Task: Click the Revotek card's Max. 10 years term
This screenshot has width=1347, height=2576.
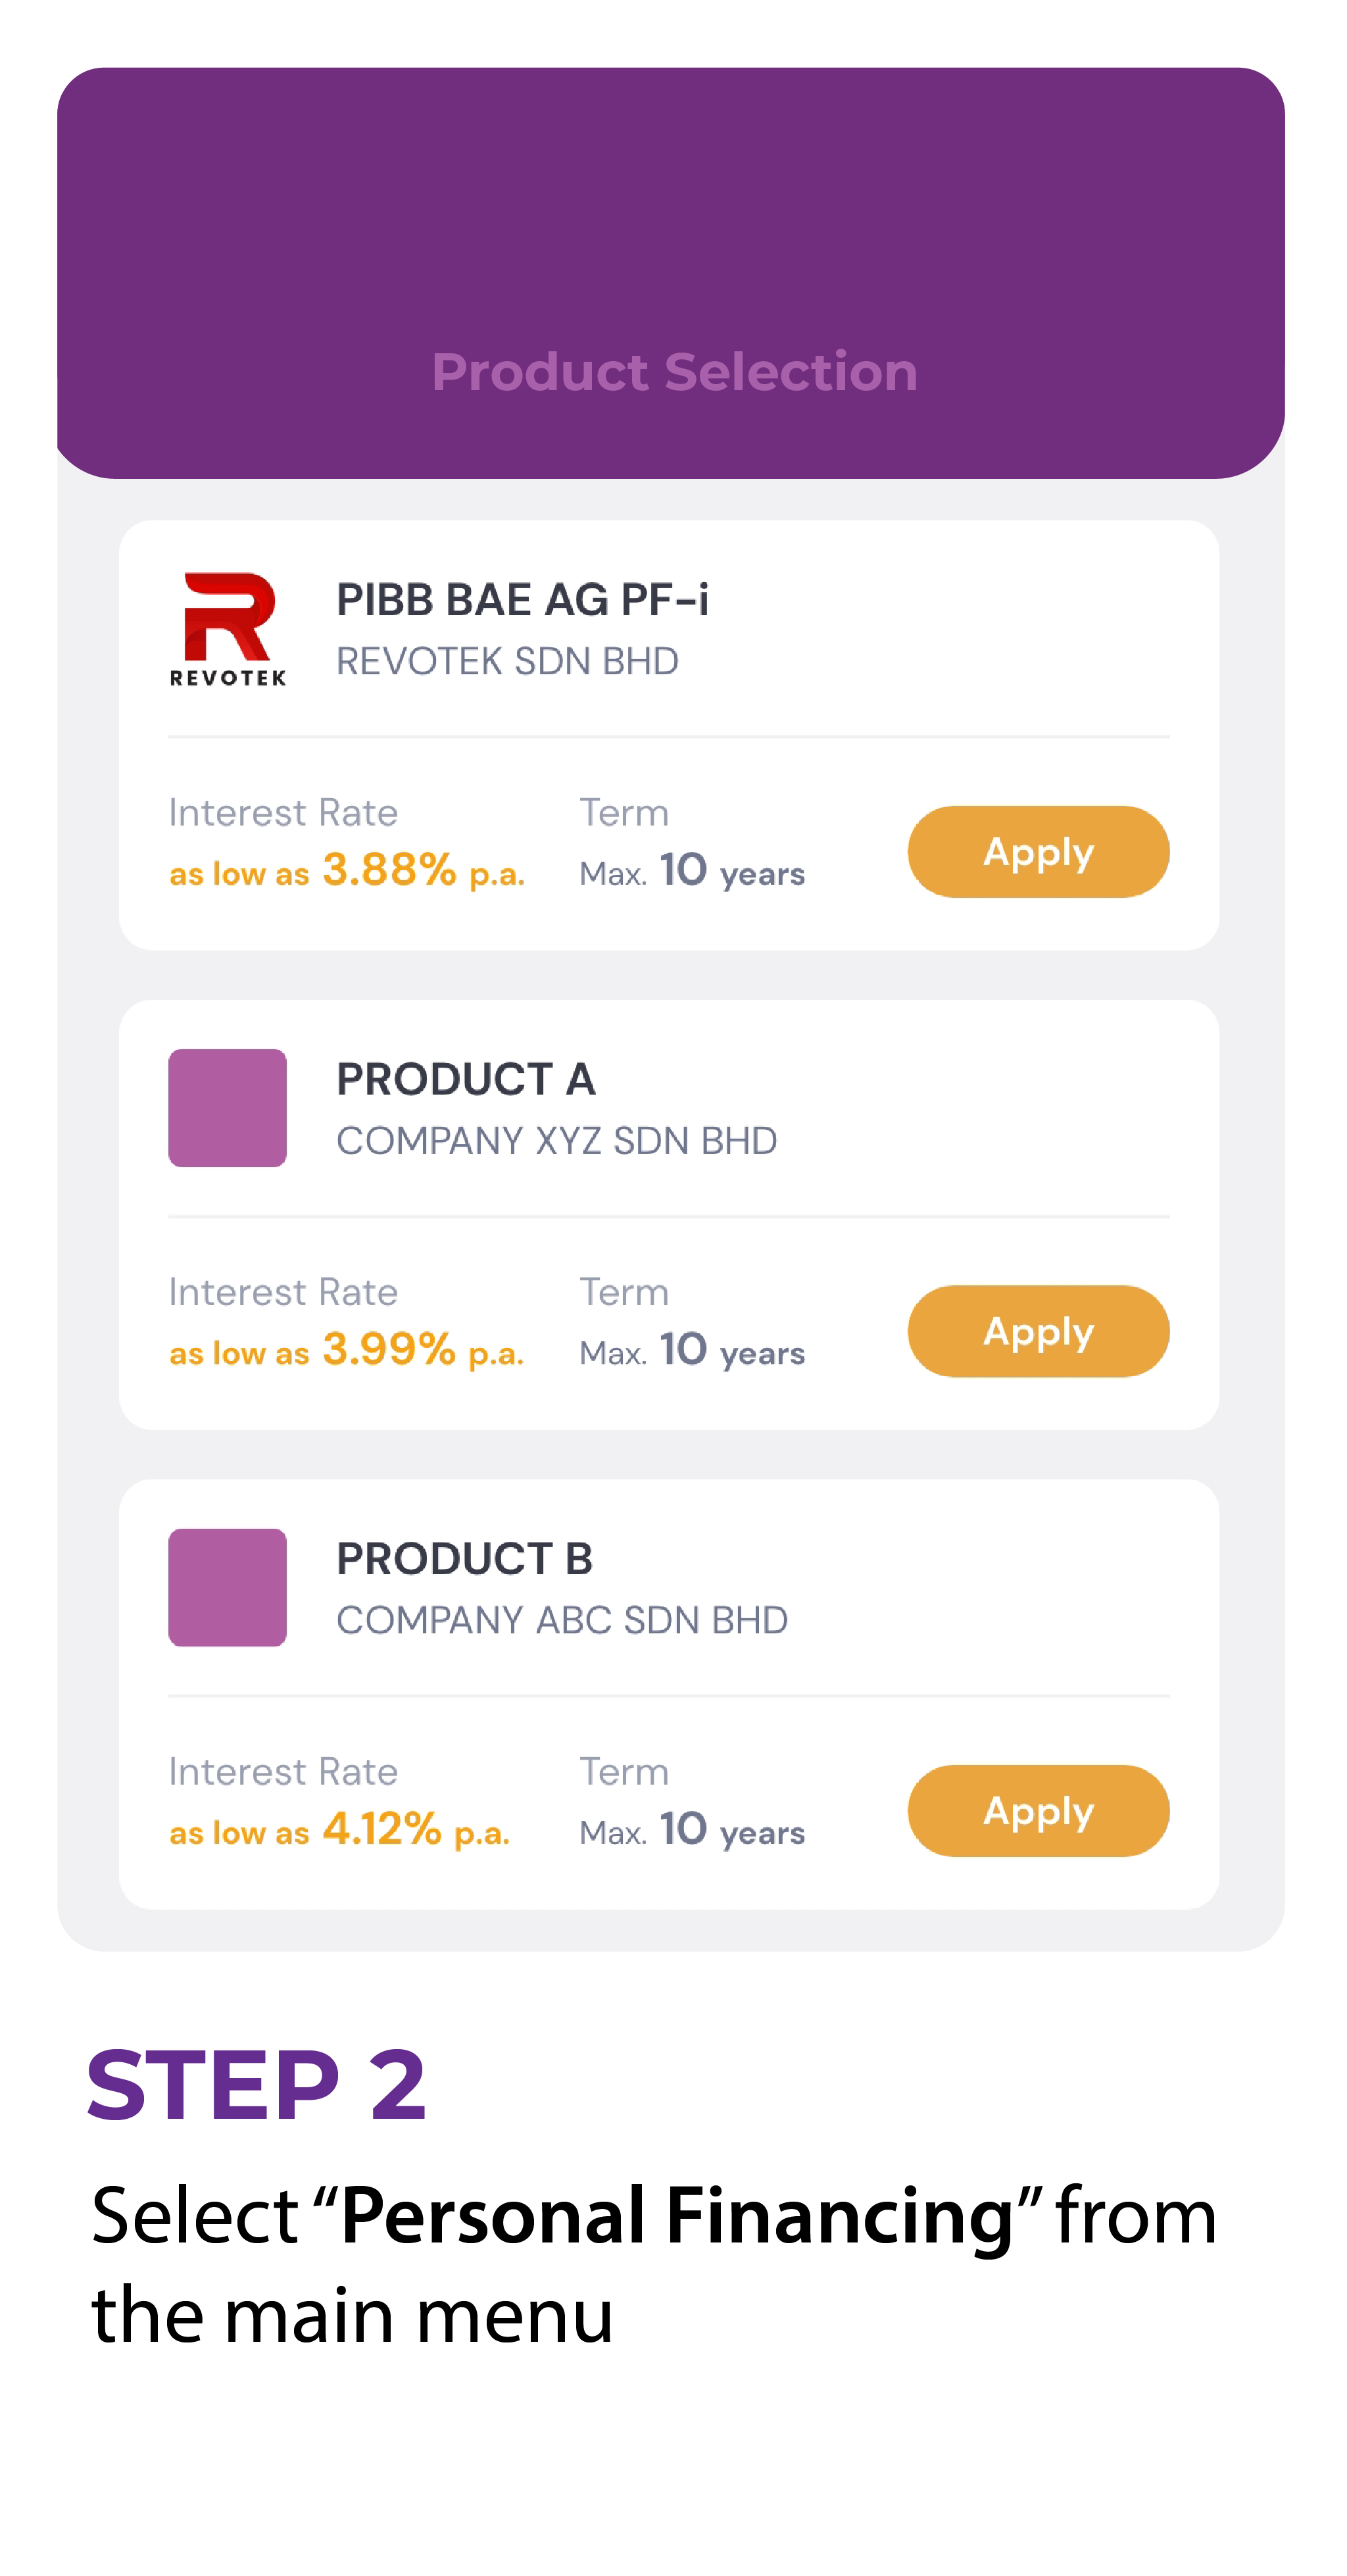Action: pos(692,870)
